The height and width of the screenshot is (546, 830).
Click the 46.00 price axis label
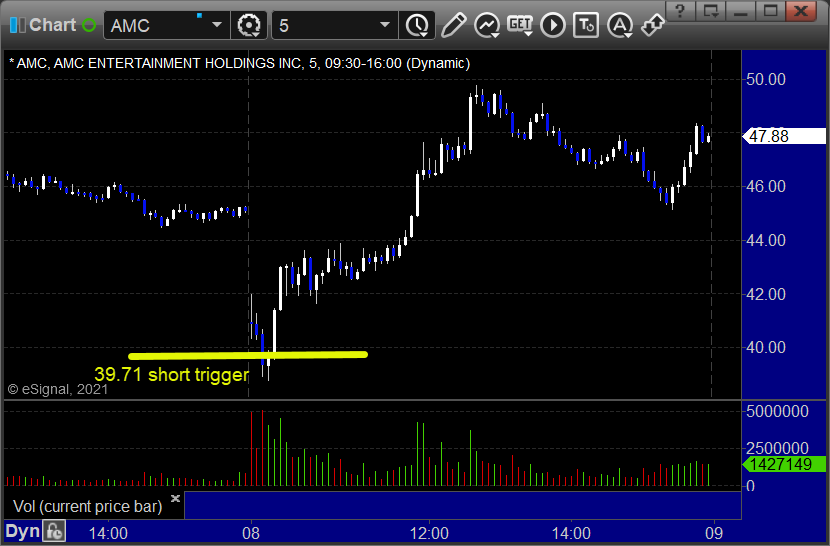coord(765,186)
